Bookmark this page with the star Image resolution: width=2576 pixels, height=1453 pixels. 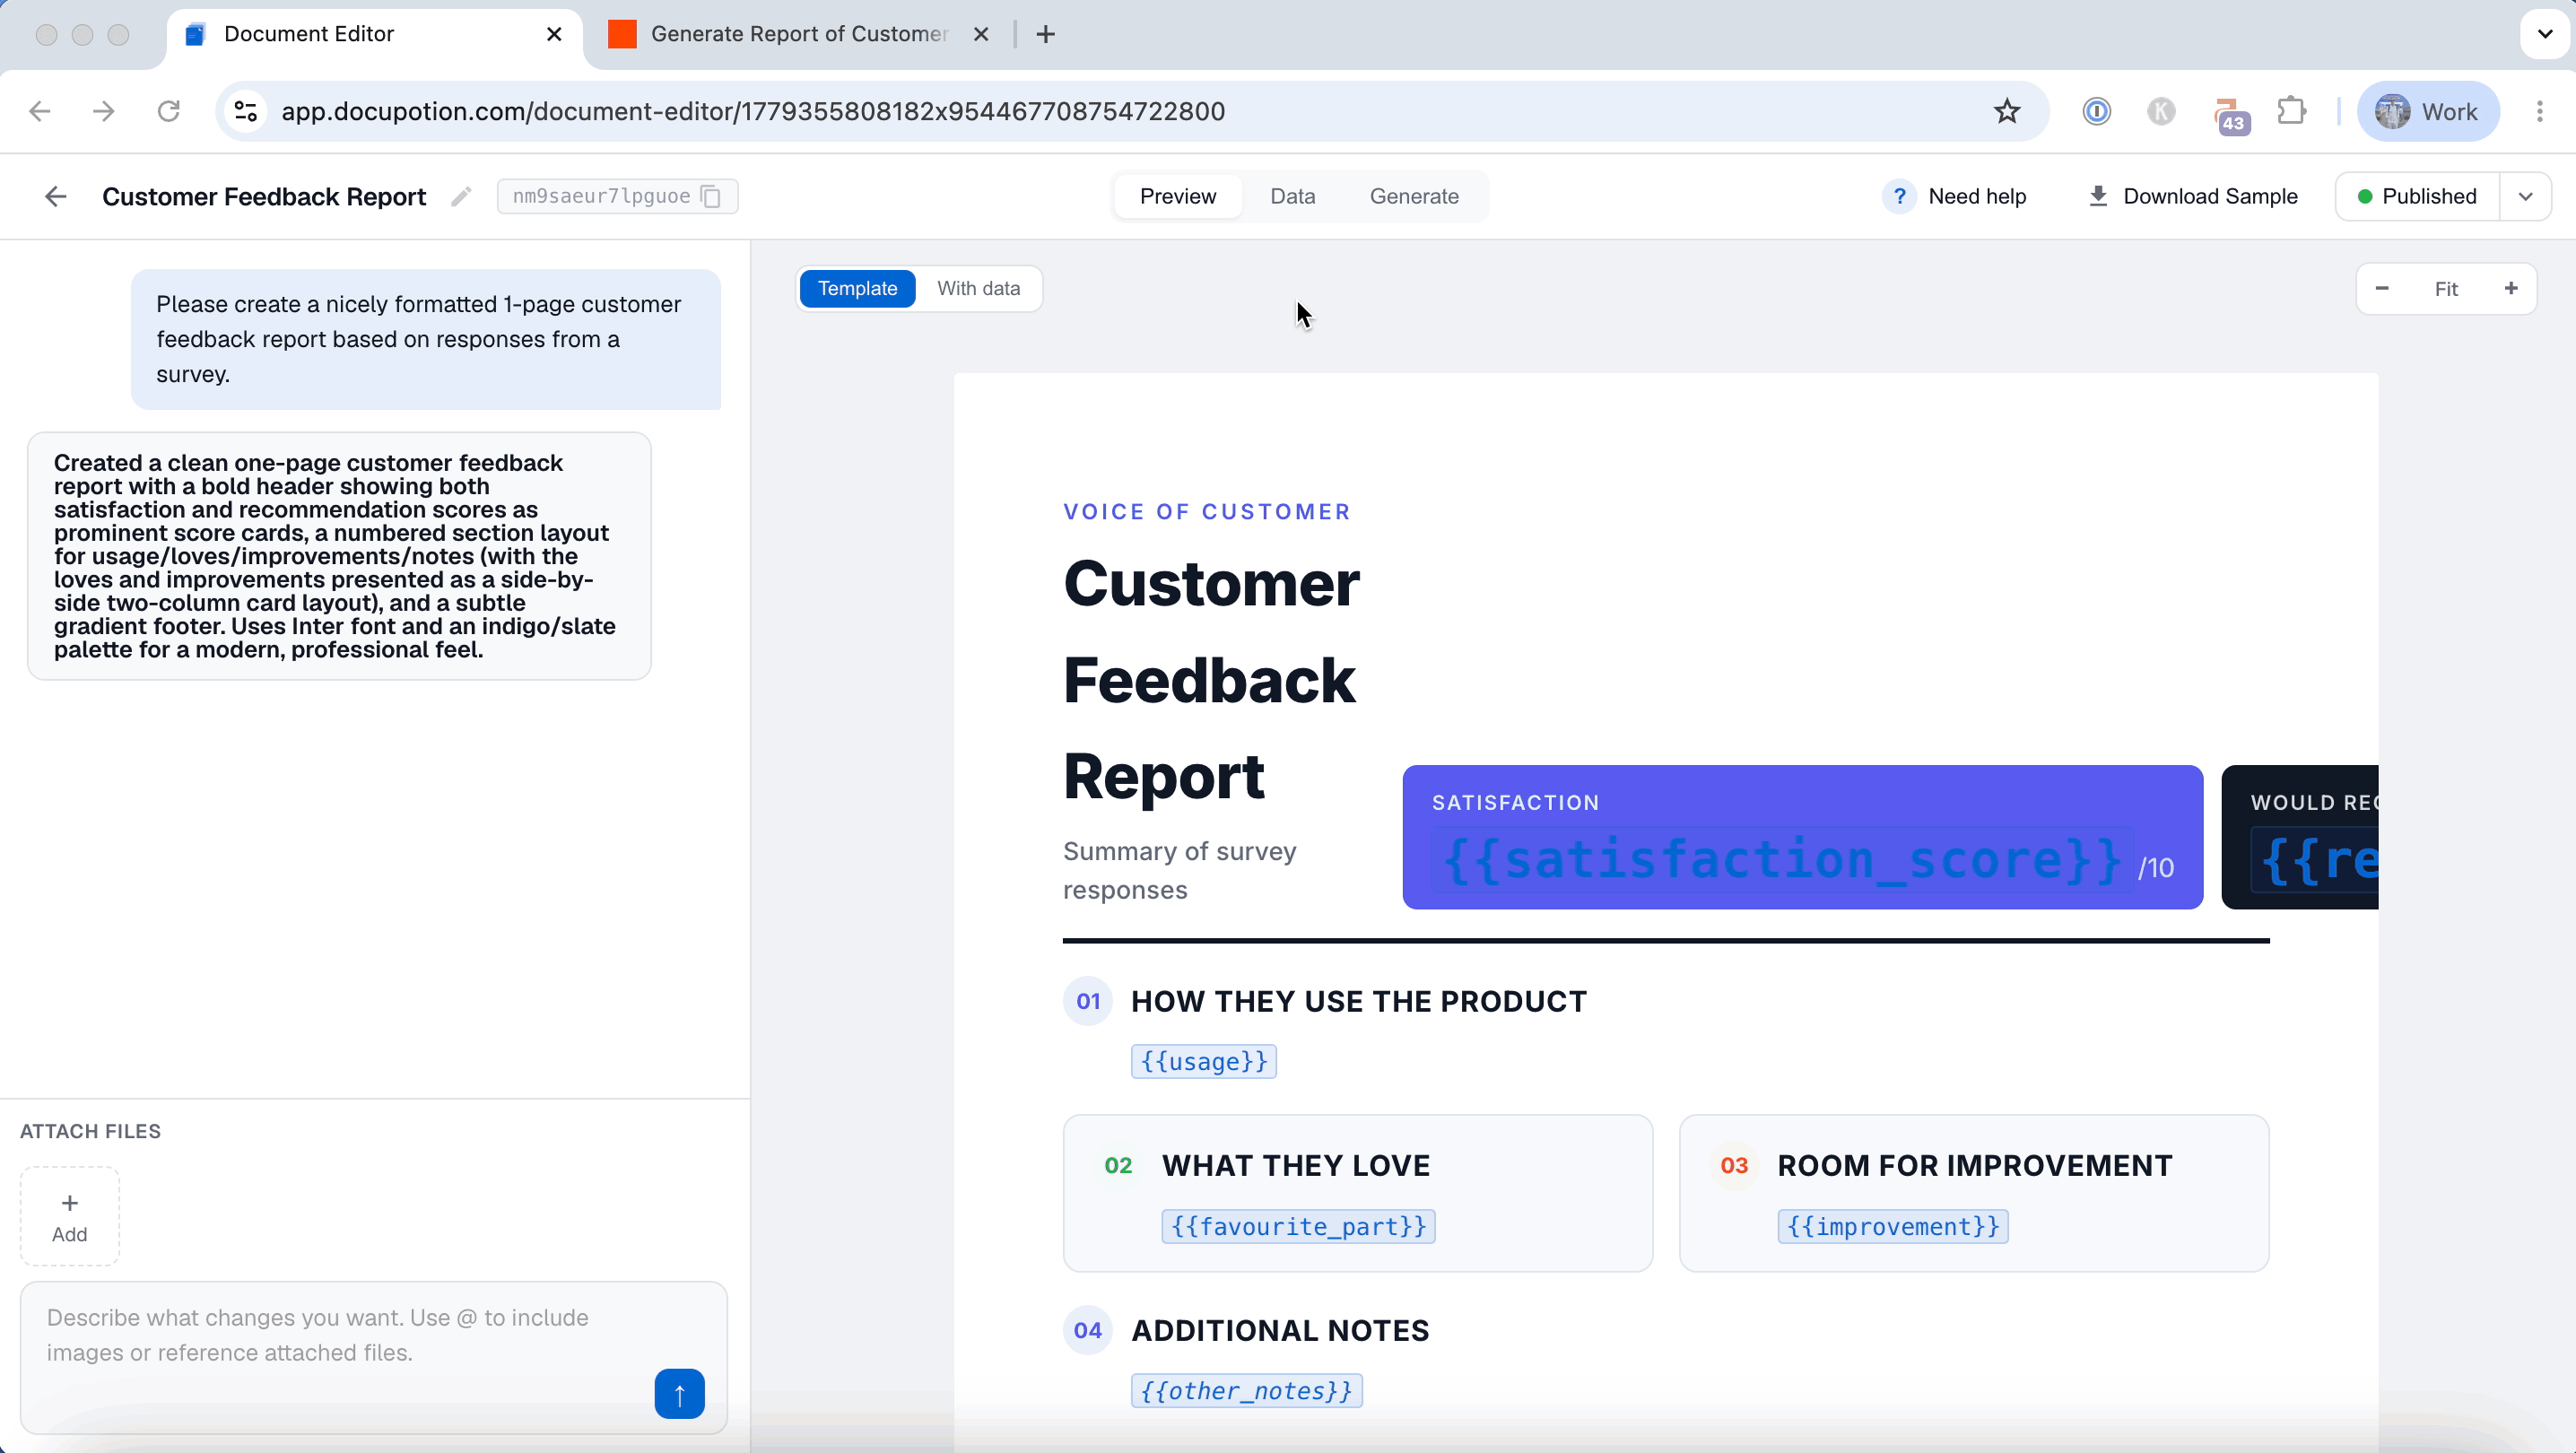[2006, 111]
